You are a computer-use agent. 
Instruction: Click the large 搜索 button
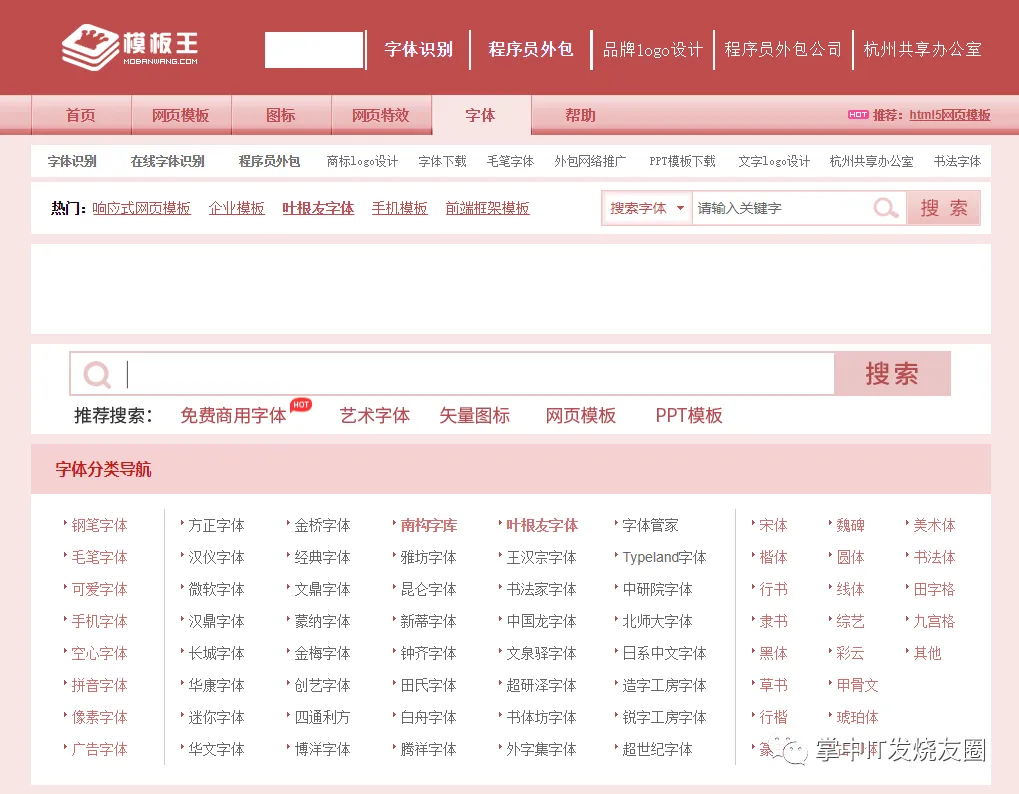click(892, 373)
